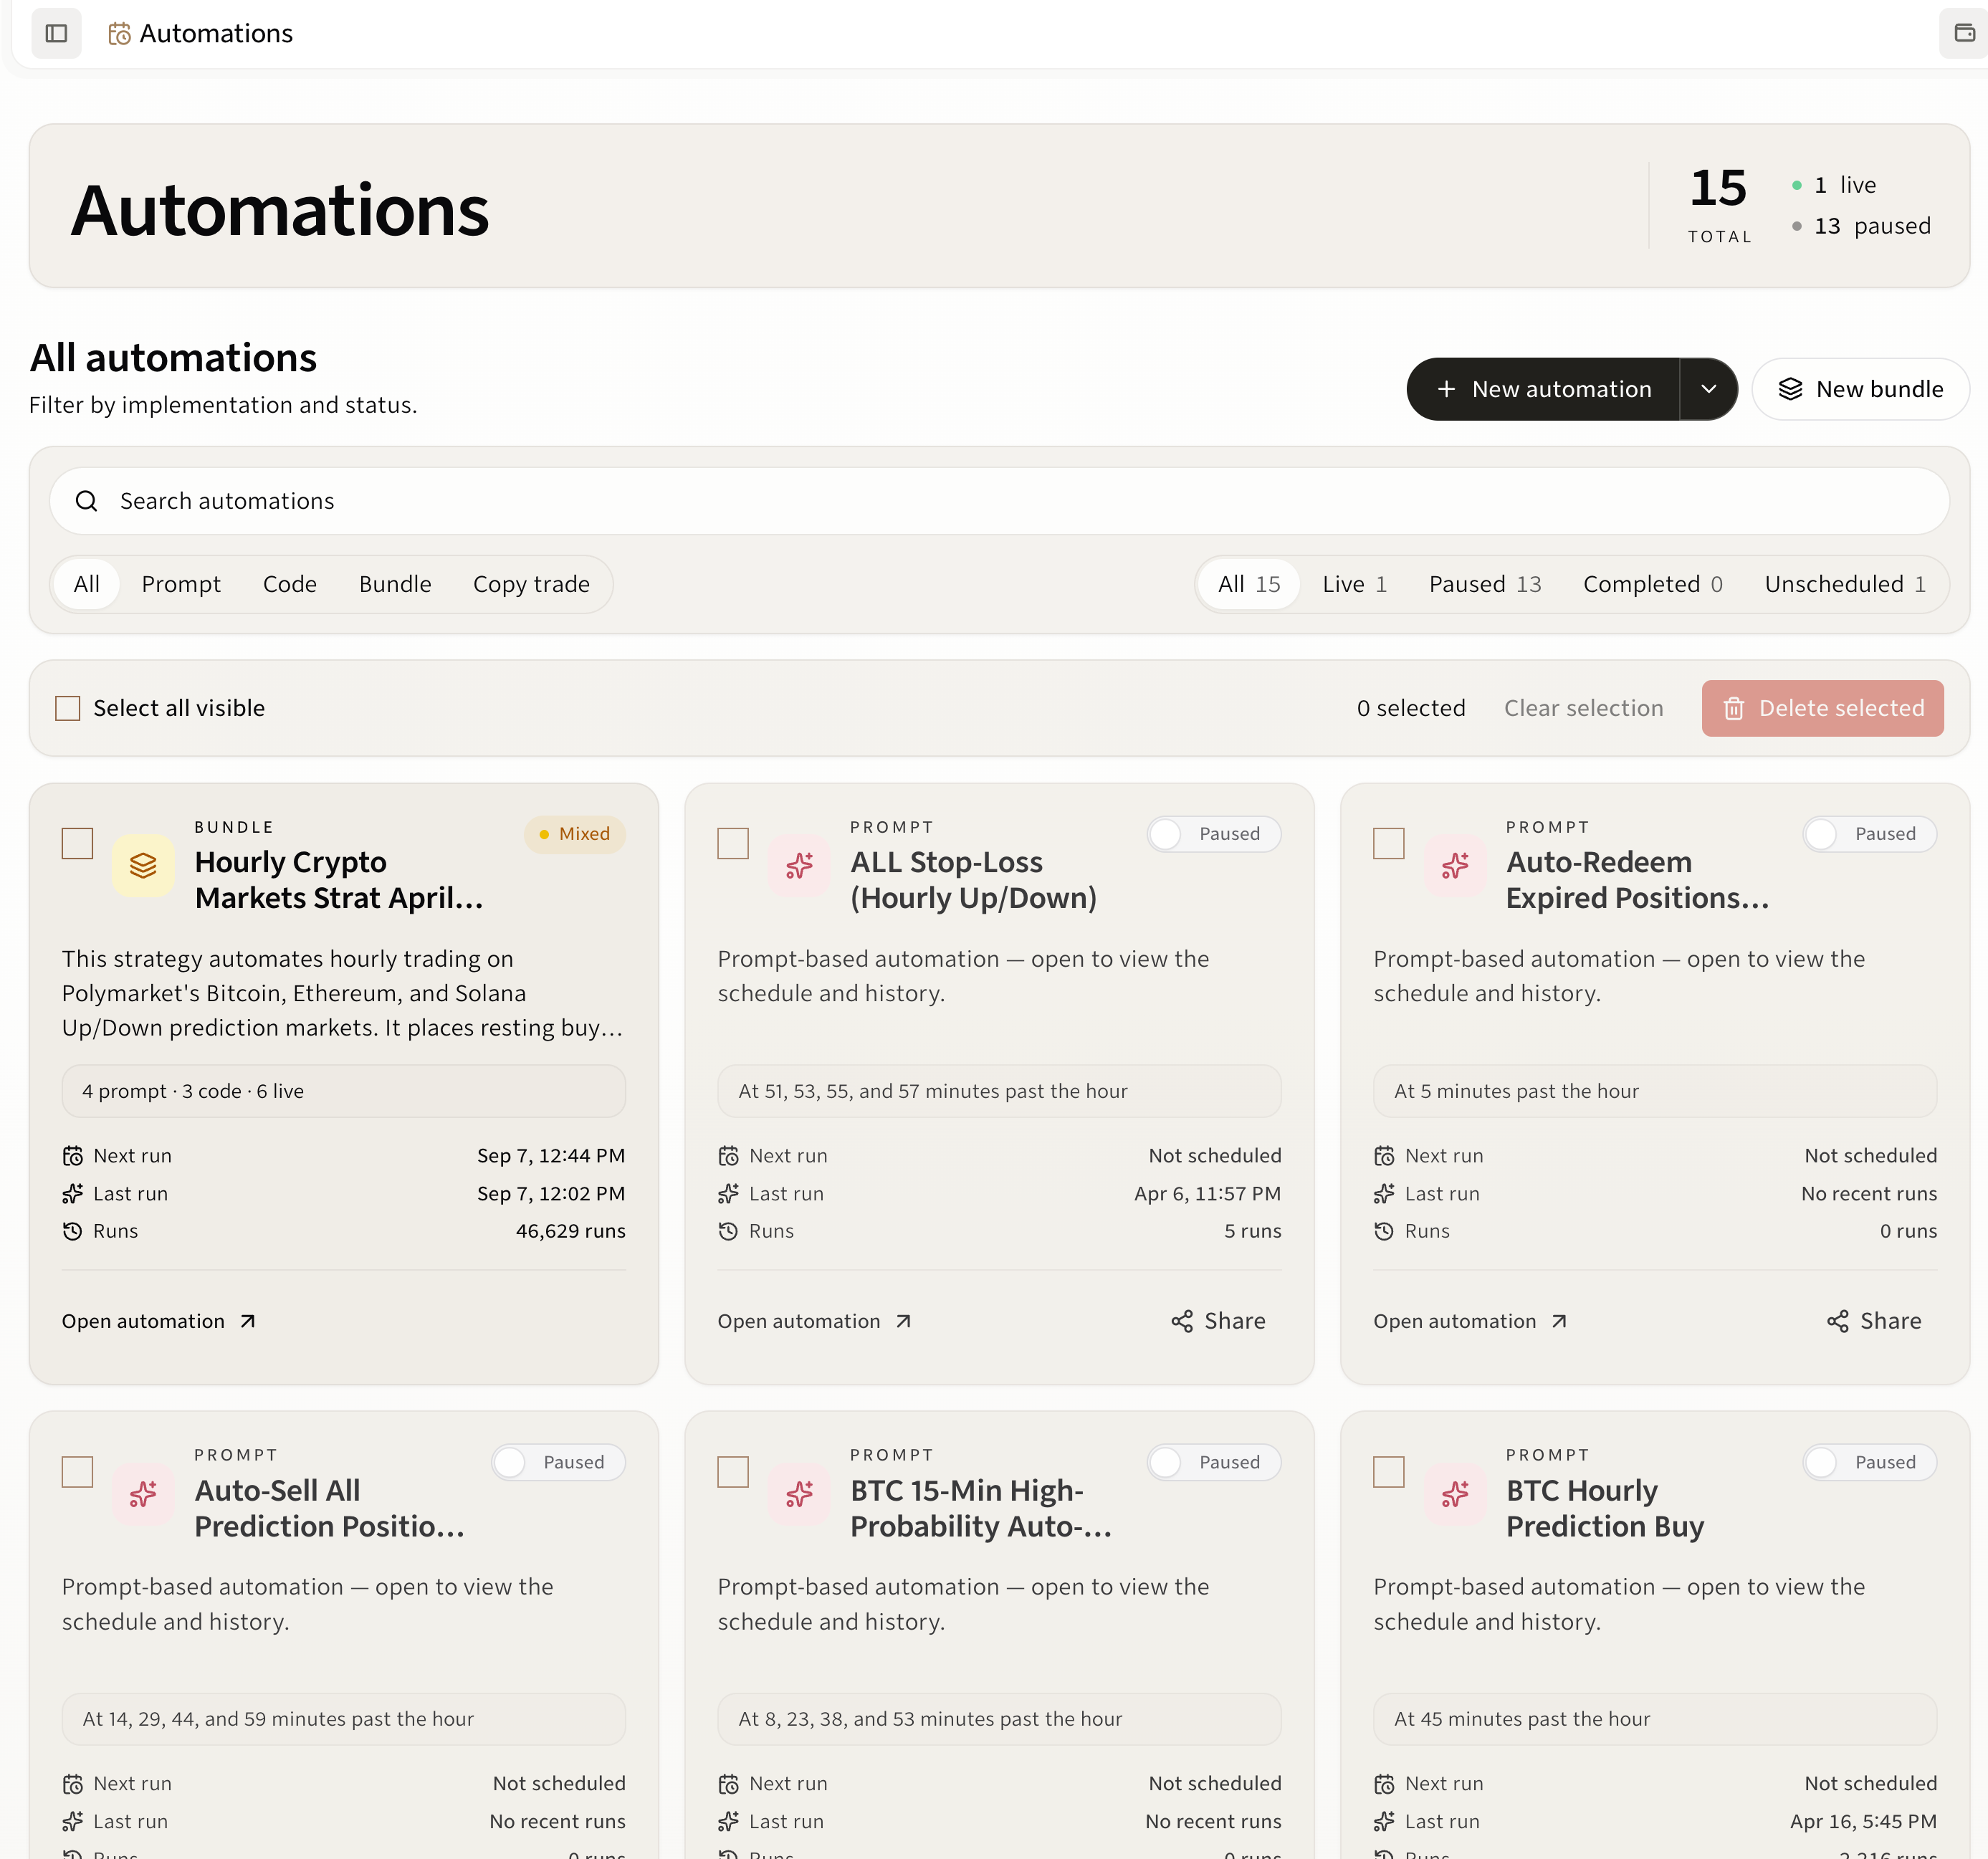The image size is (1988, 1859).
Task: Share the ALL Stop-Loss automation
Action: pos(1218,1321)
